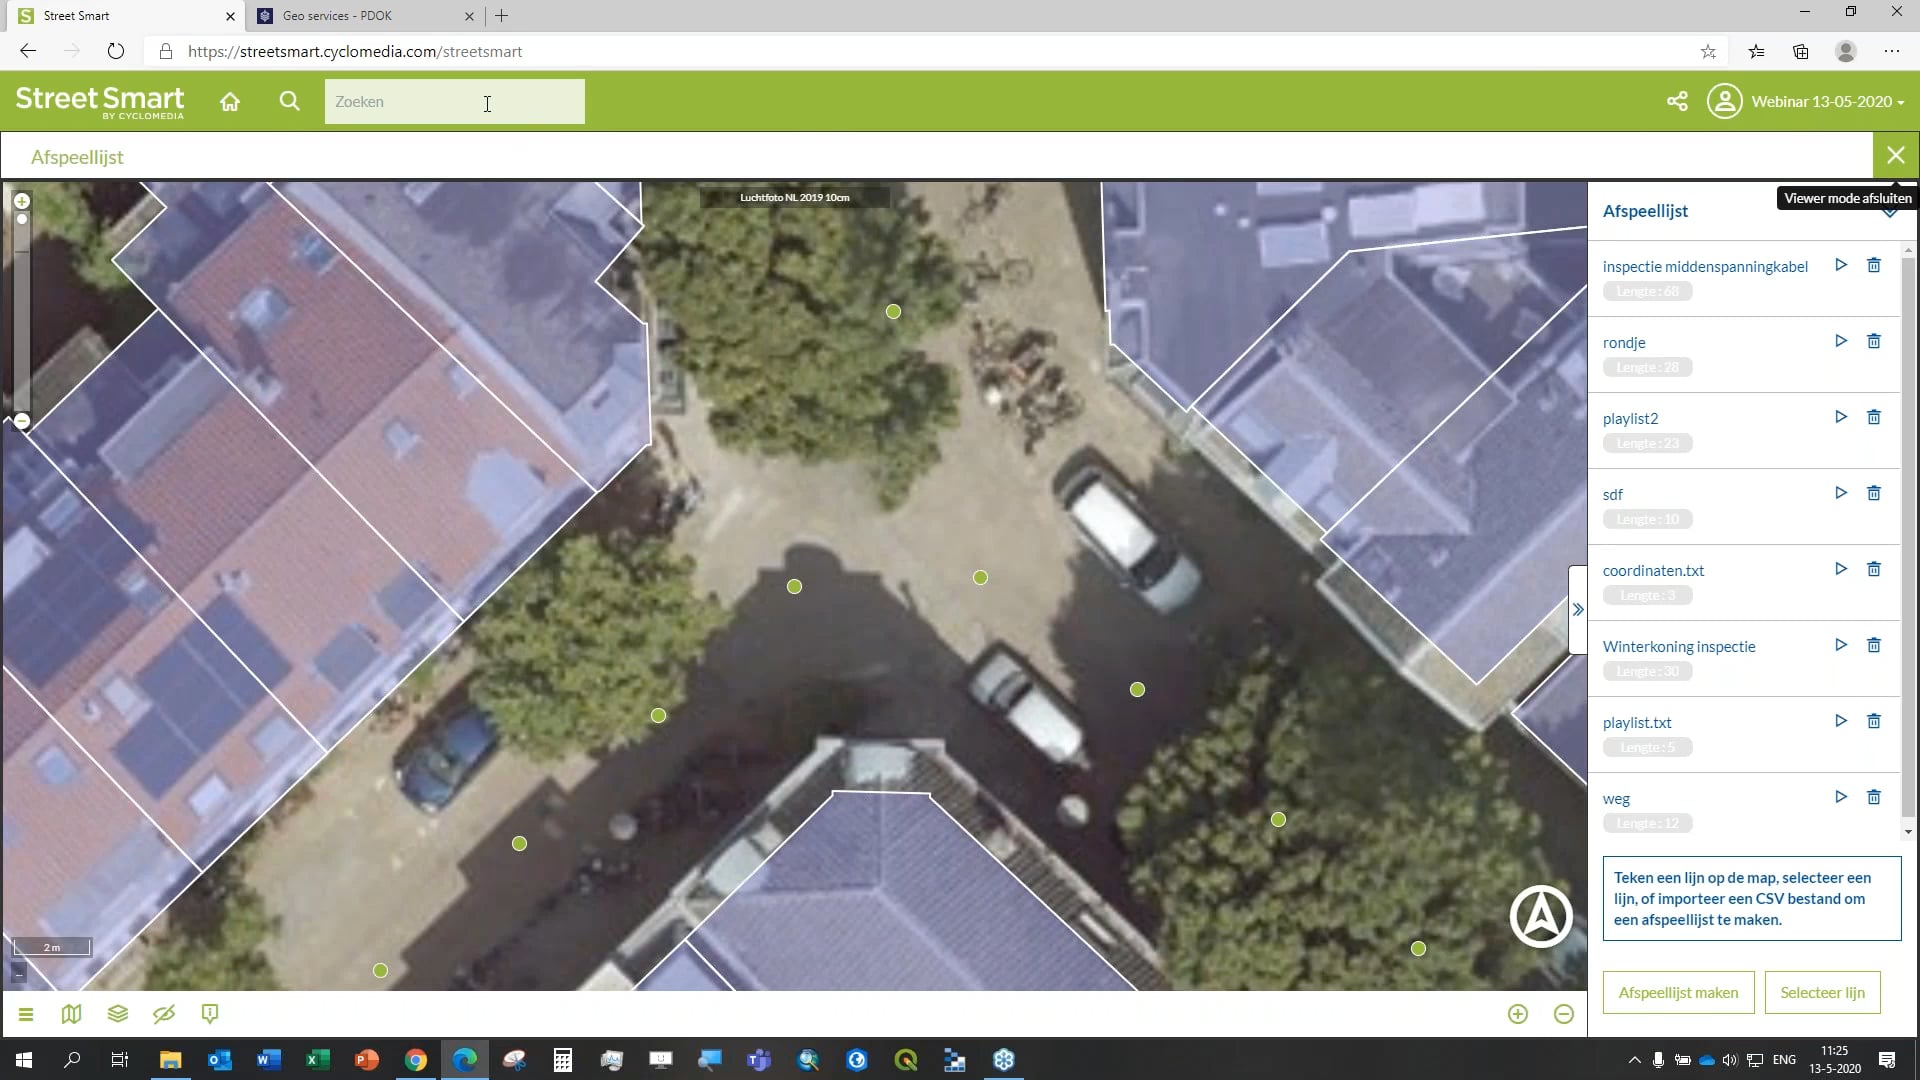The image size is (1920, 1080).
Task: Delete the rondje playlist
Action: (1874, 341)
